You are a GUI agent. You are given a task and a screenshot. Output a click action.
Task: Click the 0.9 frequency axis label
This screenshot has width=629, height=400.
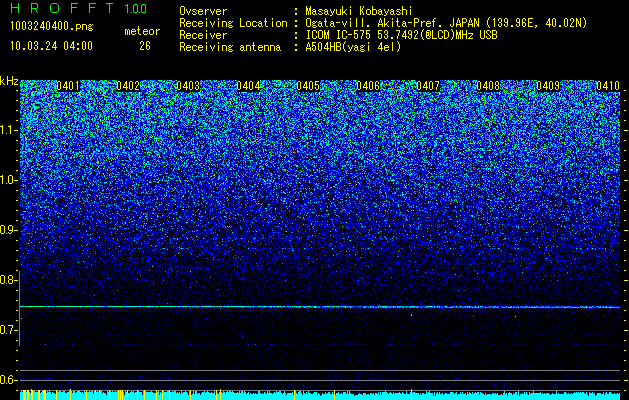click(8, 230)
